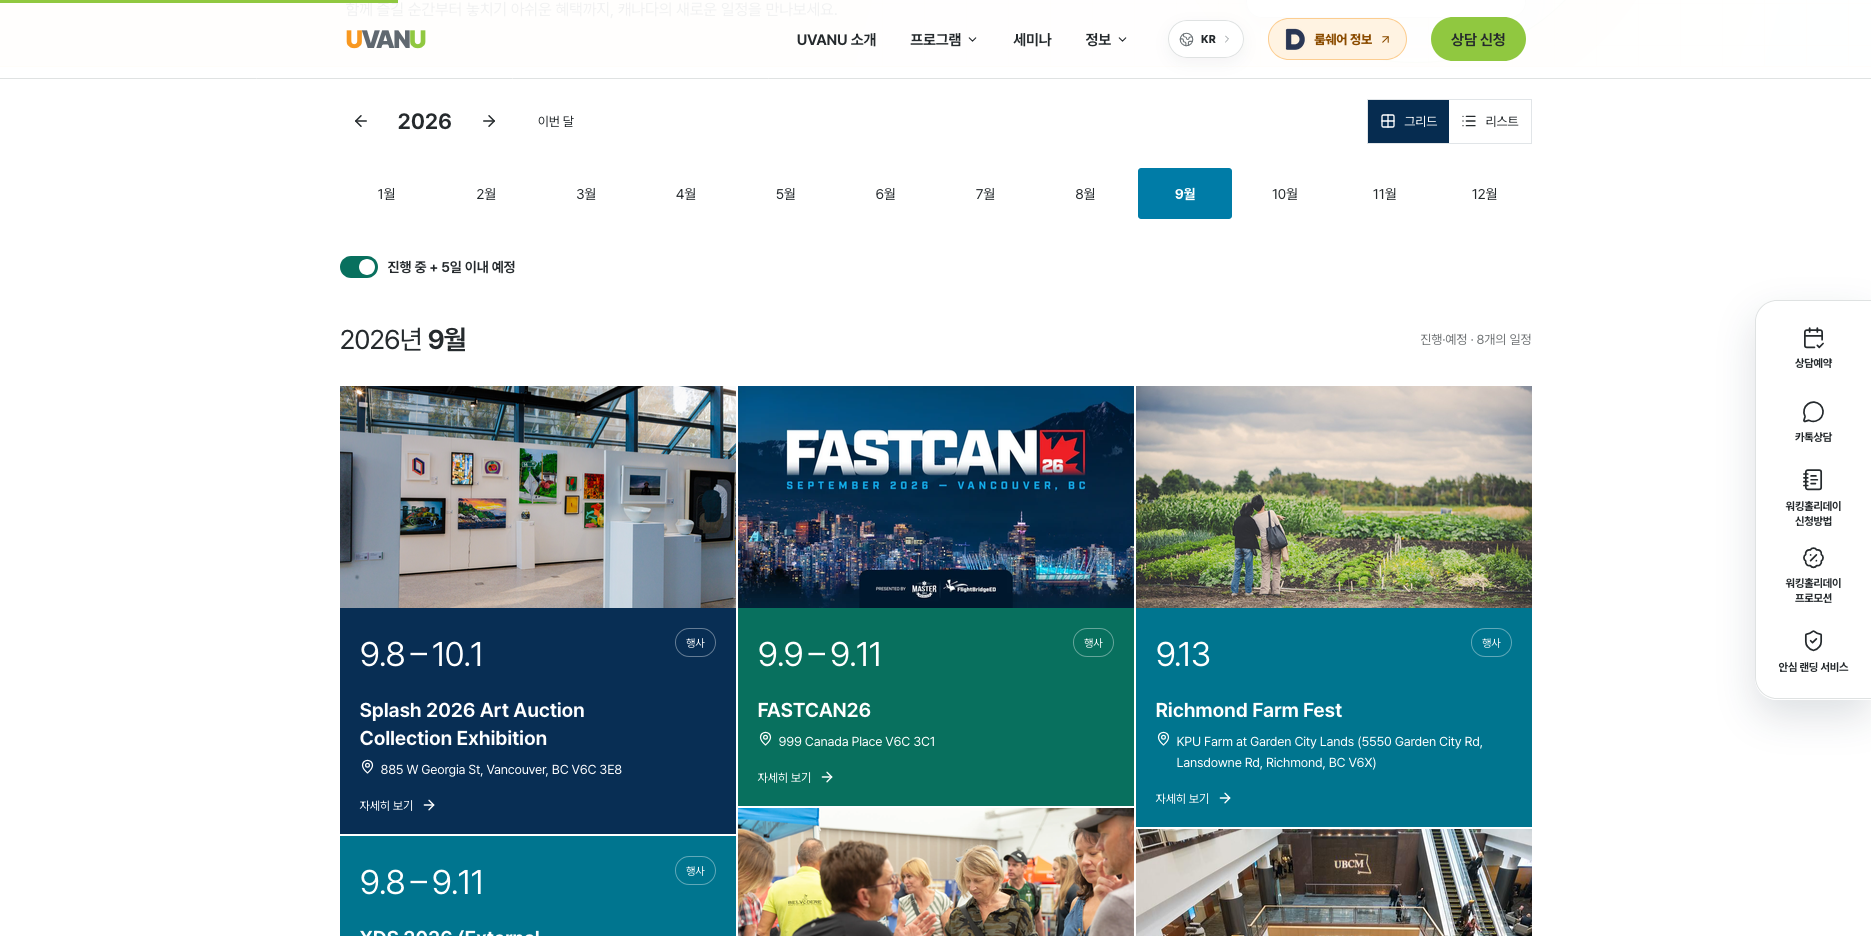Select the 6월 month tab

[x=885, y=194]
